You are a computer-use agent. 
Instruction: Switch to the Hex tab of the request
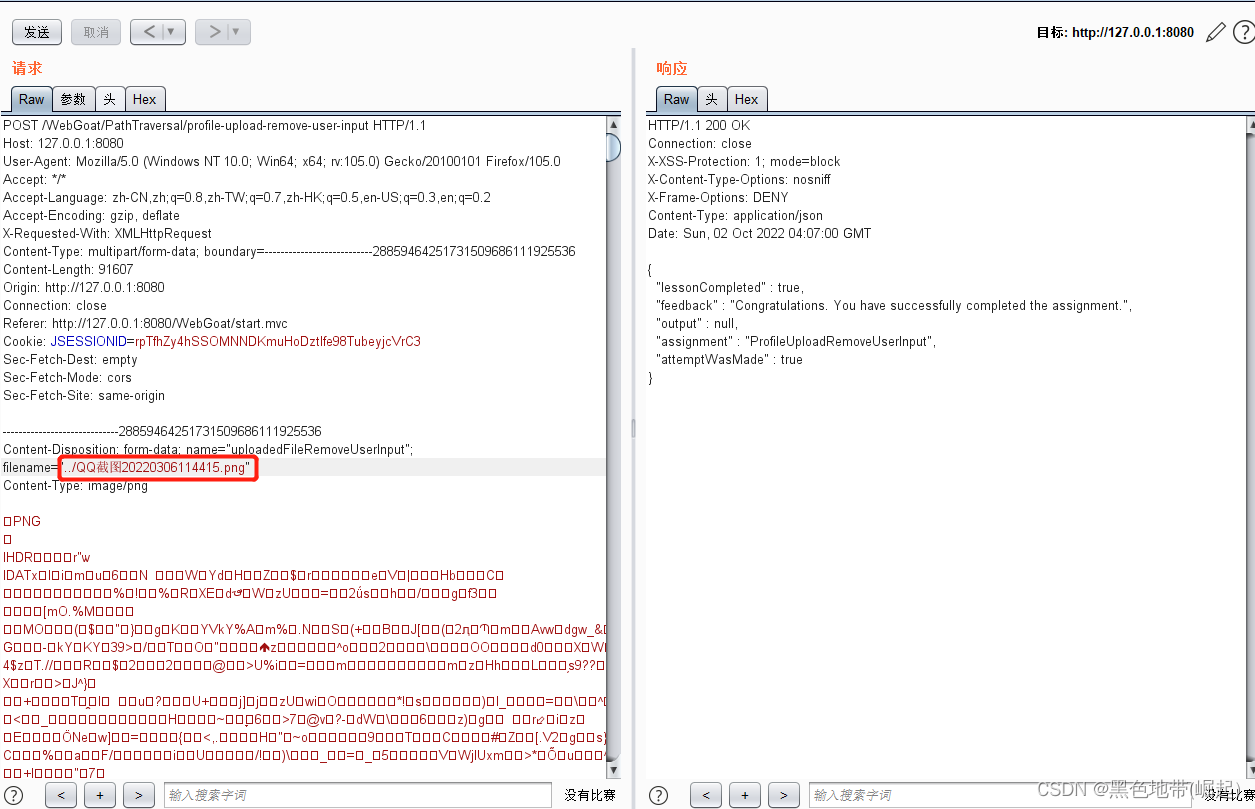(144, 99)
